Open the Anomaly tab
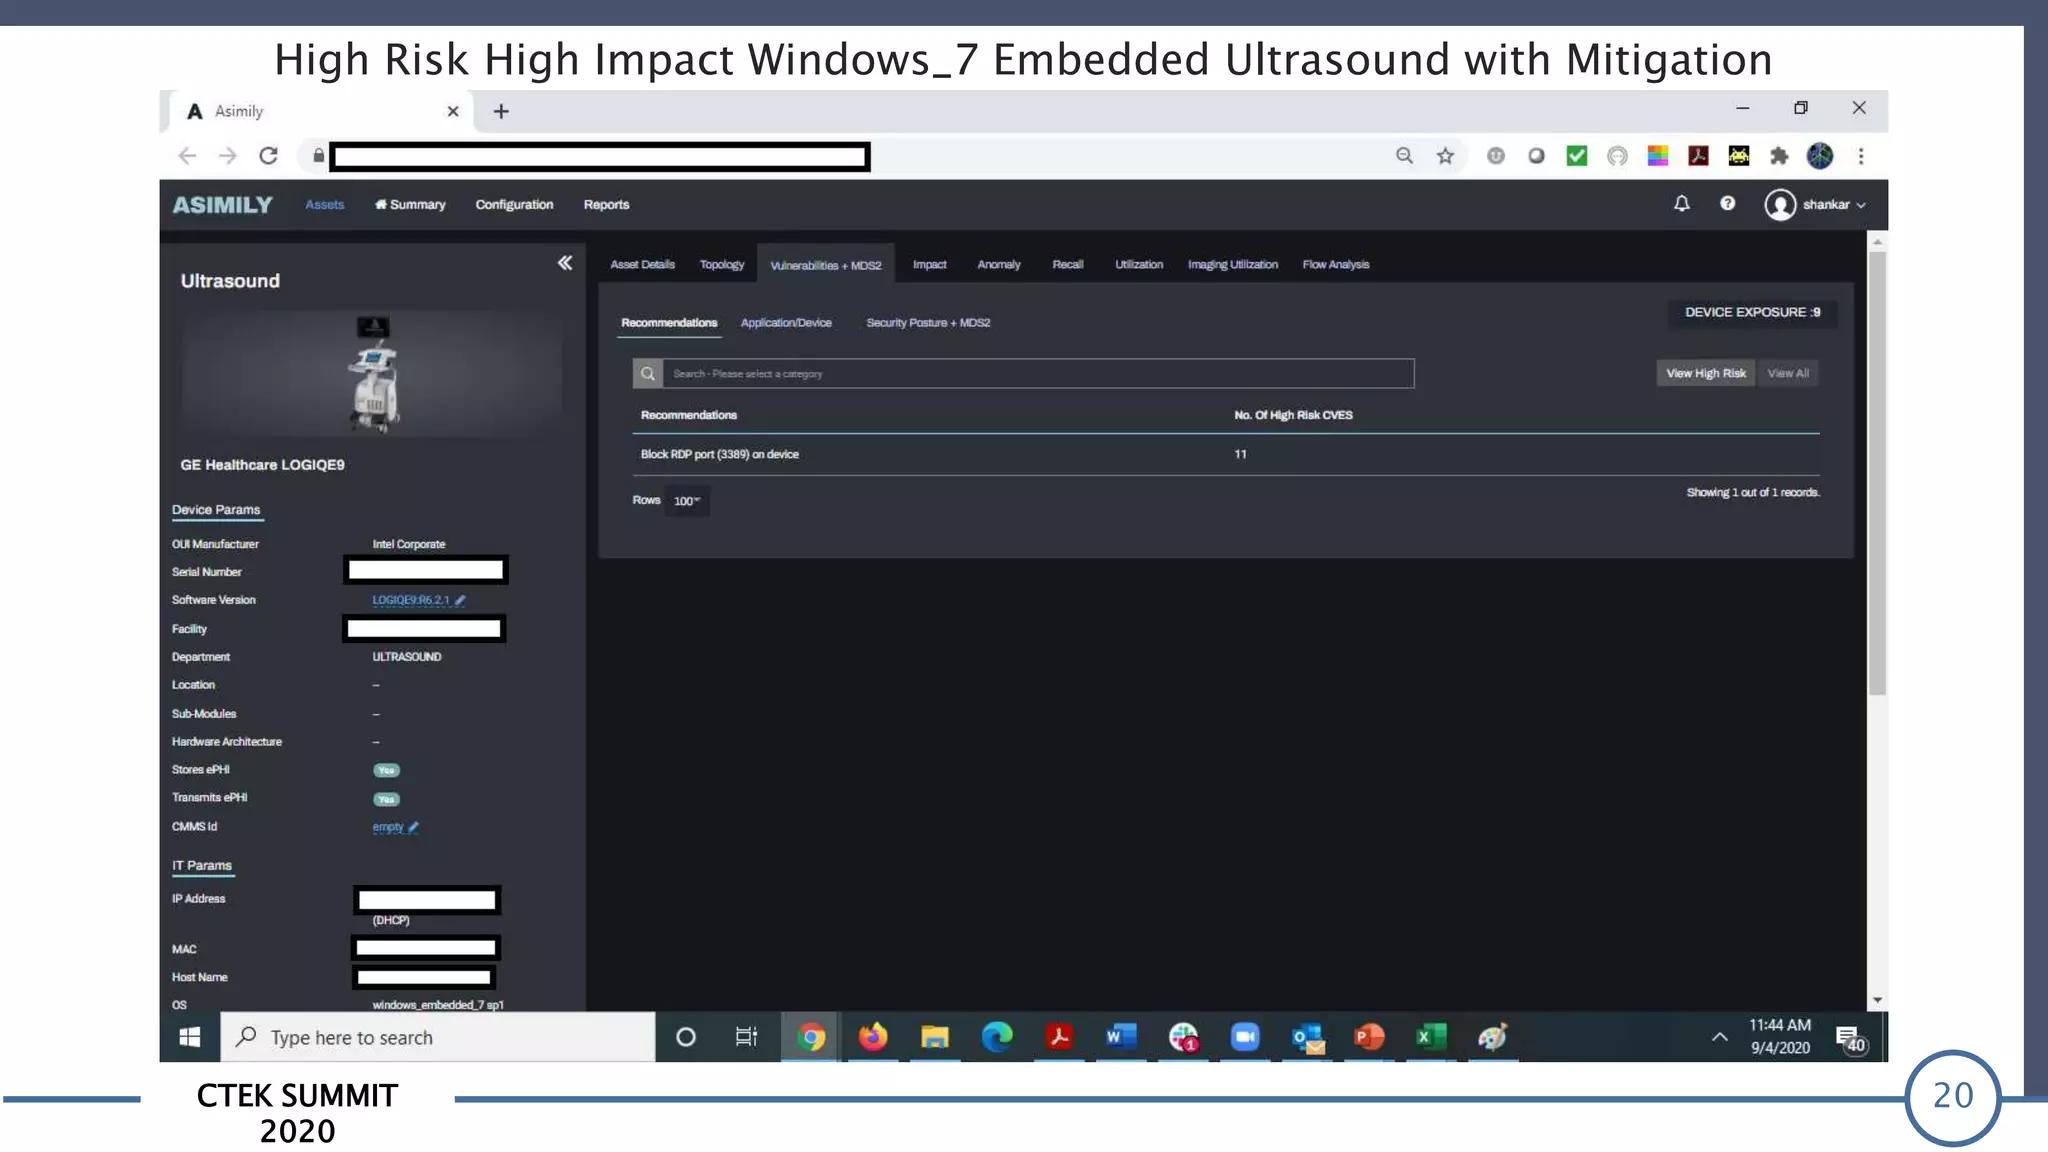This screenshot has height=1152, width=2048. point(999,265)
